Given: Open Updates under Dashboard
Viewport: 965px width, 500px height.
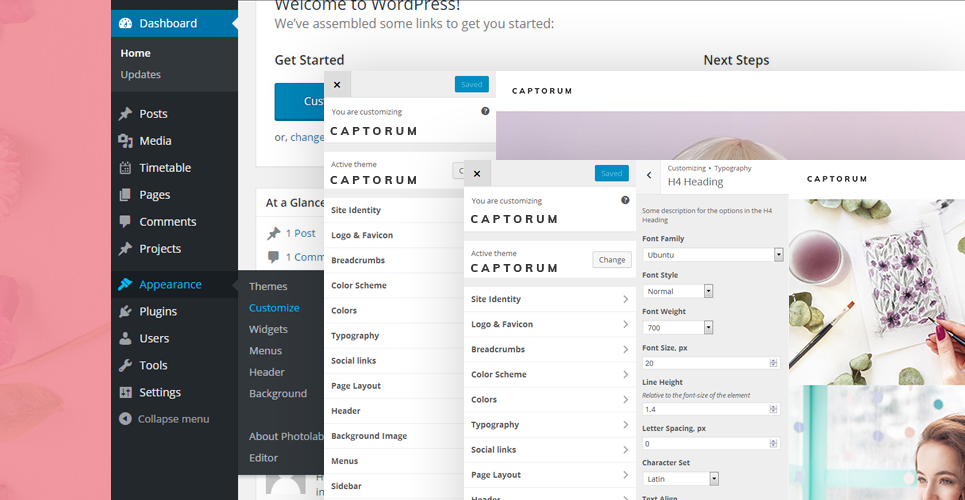Looking at the screenshot, I should (140, 75).
